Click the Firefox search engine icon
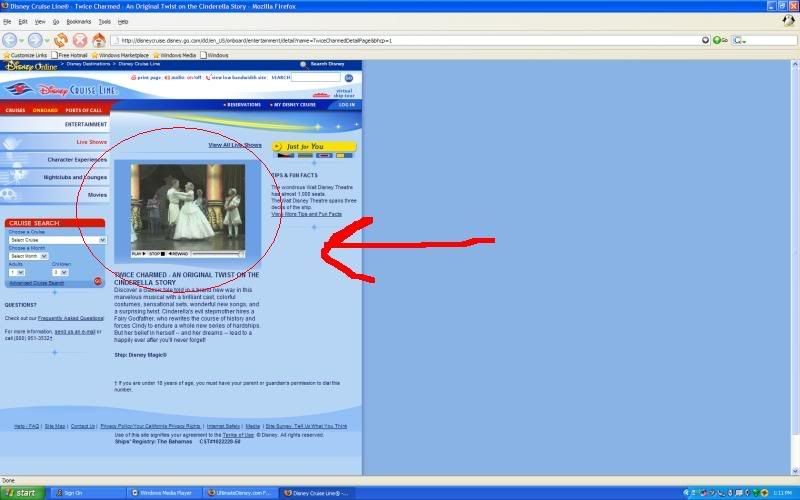Viewport: 800px width, 500px height. (x=738, y=40)
